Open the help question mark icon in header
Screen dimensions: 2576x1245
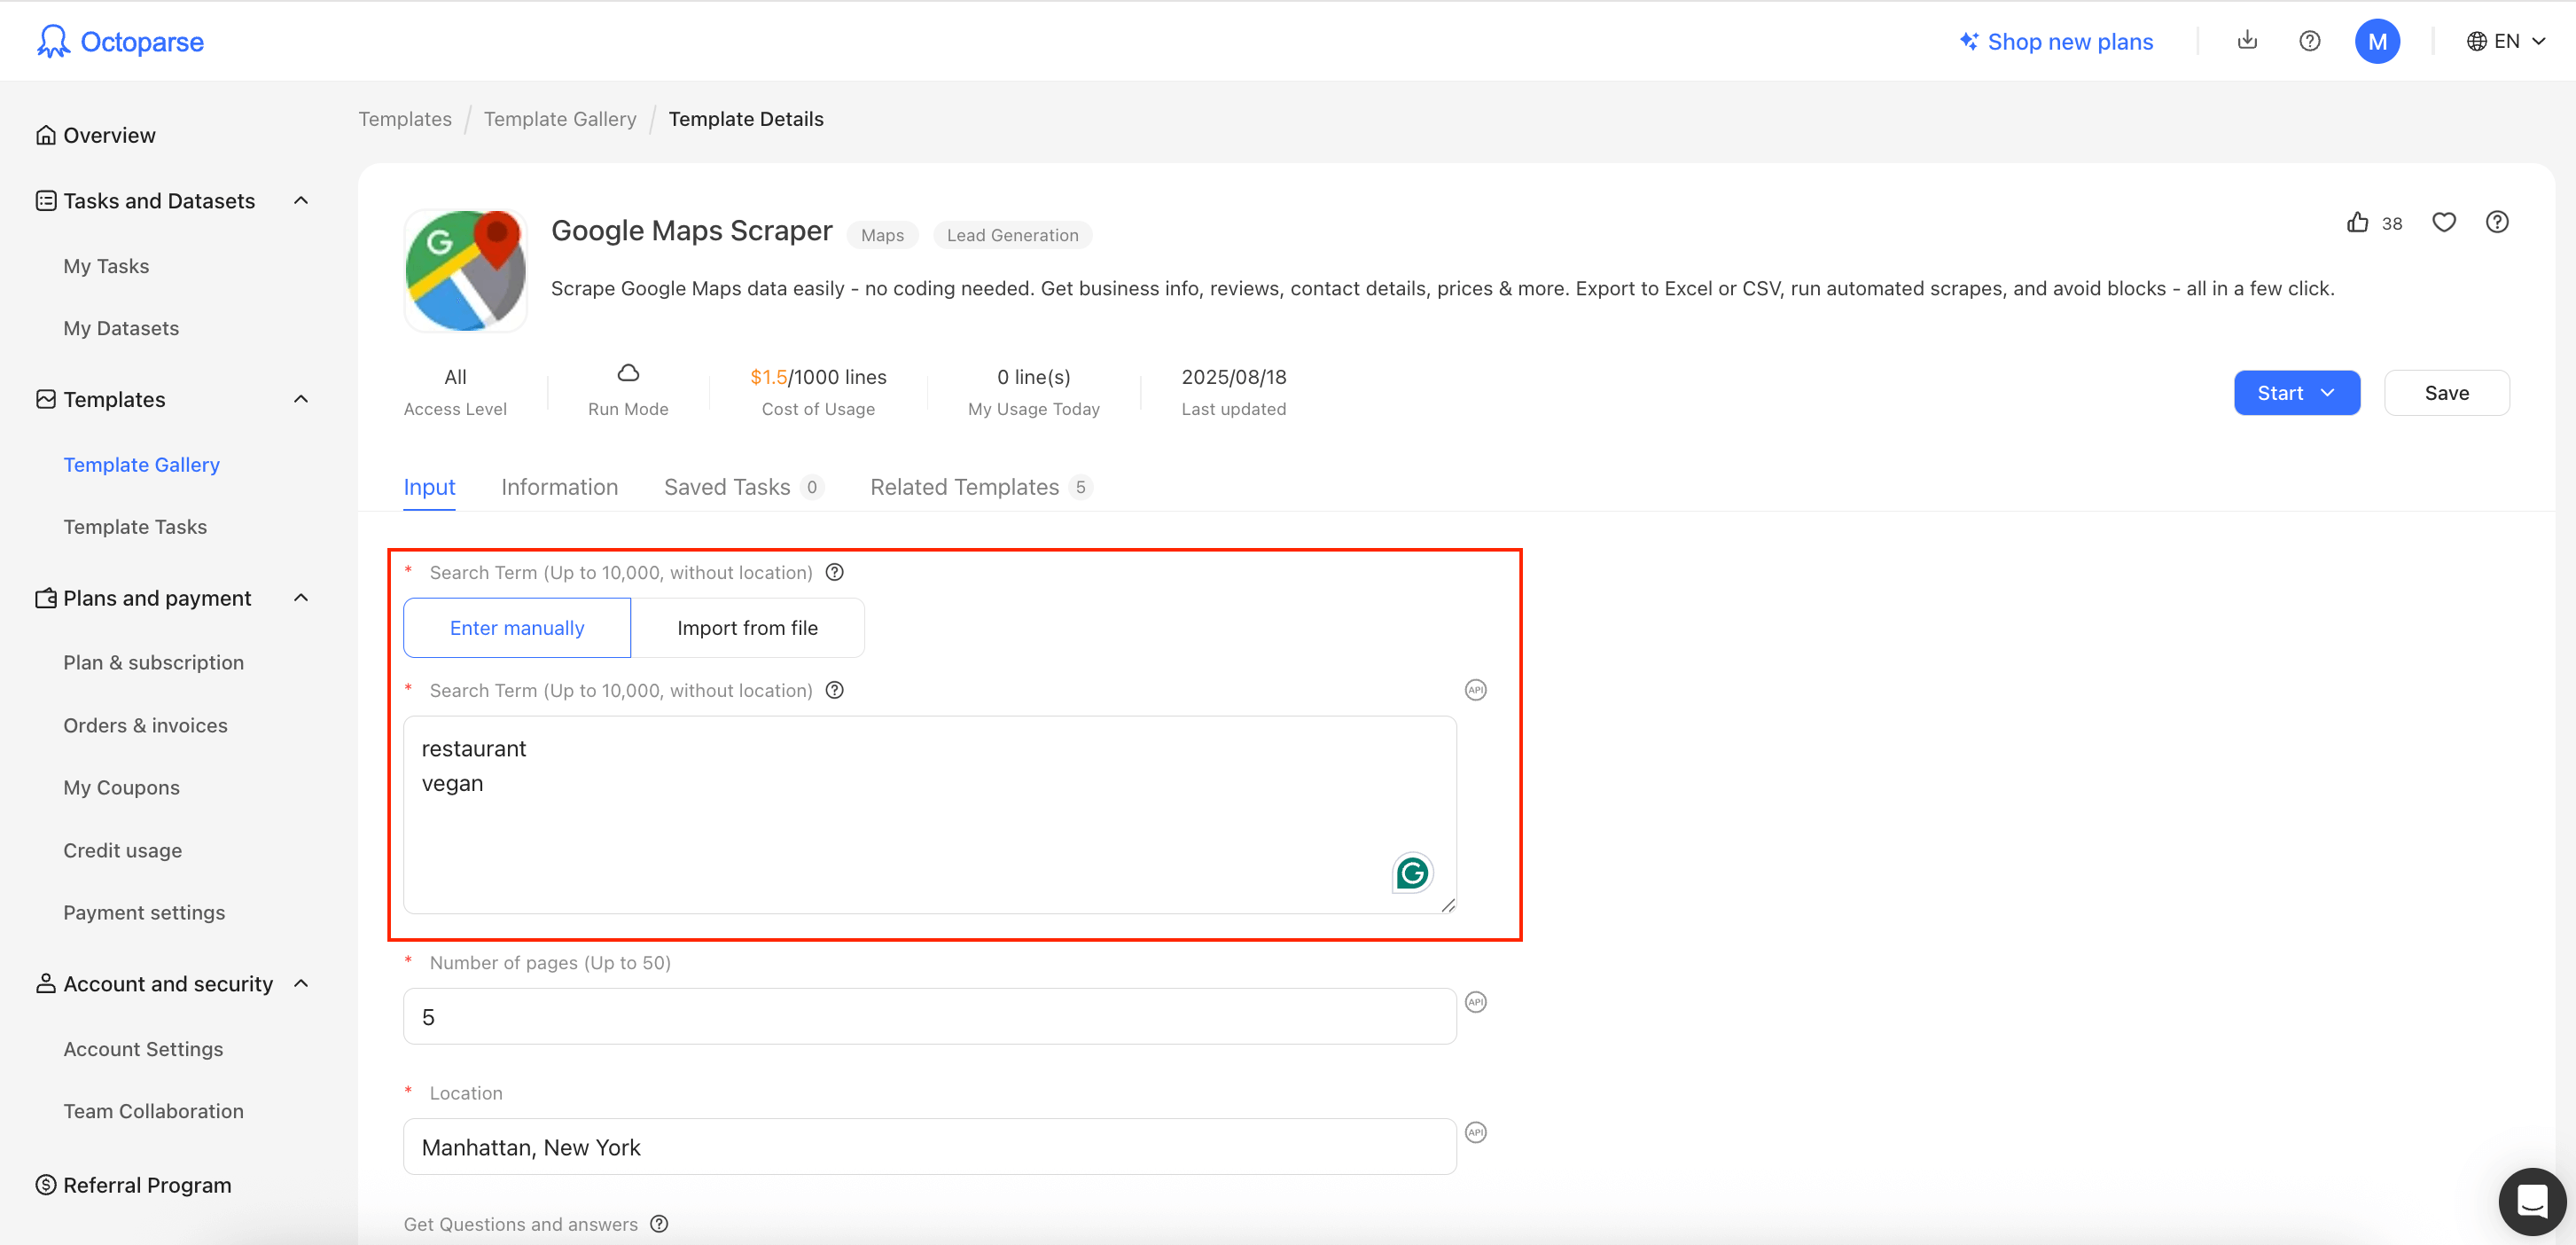[x=2309, y=41]
